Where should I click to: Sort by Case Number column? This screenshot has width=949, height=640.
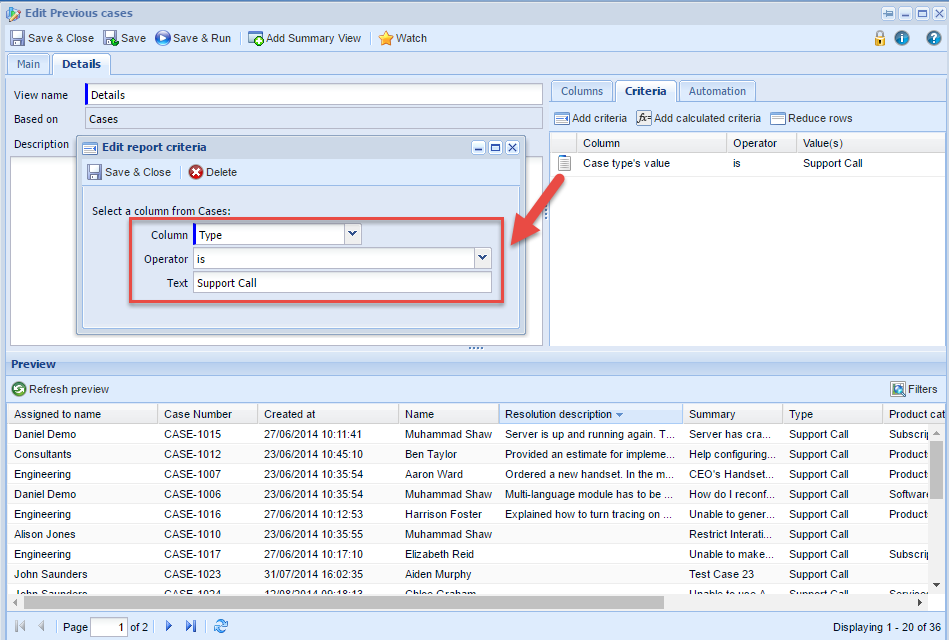click(207, 414)
